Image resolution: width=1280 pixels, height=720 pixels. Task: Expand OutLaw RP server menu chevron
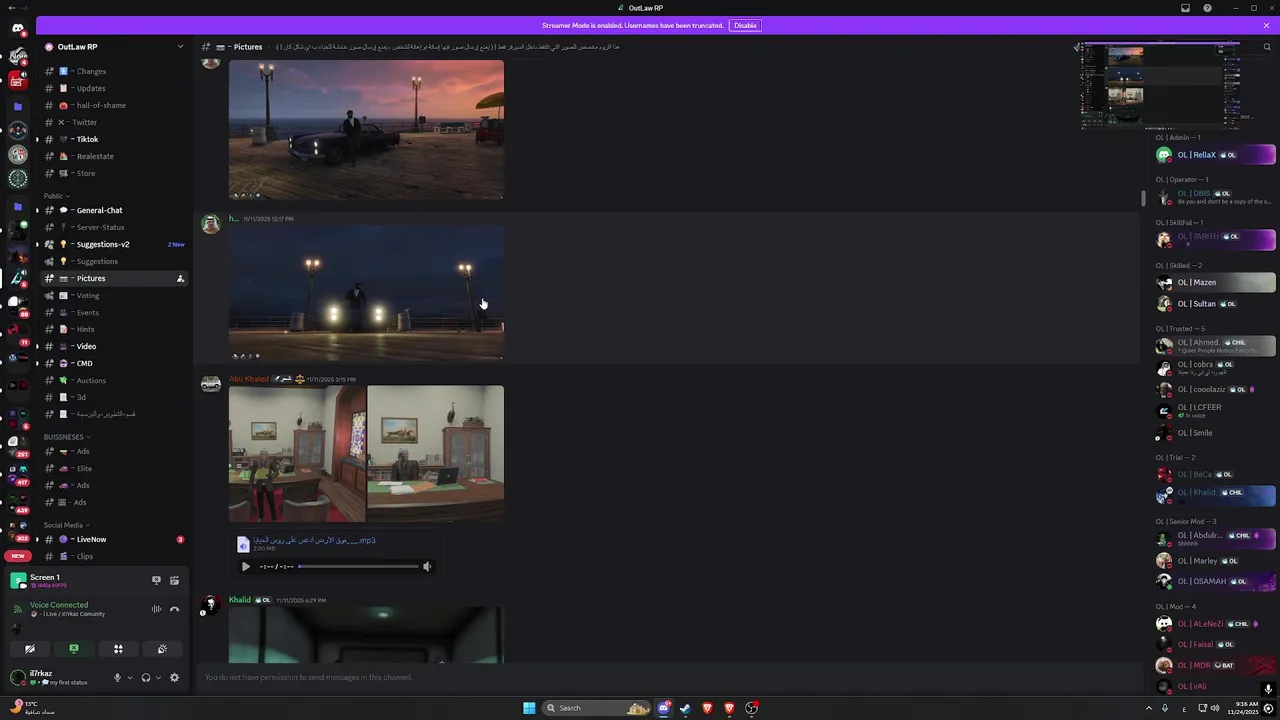[180, 47]
